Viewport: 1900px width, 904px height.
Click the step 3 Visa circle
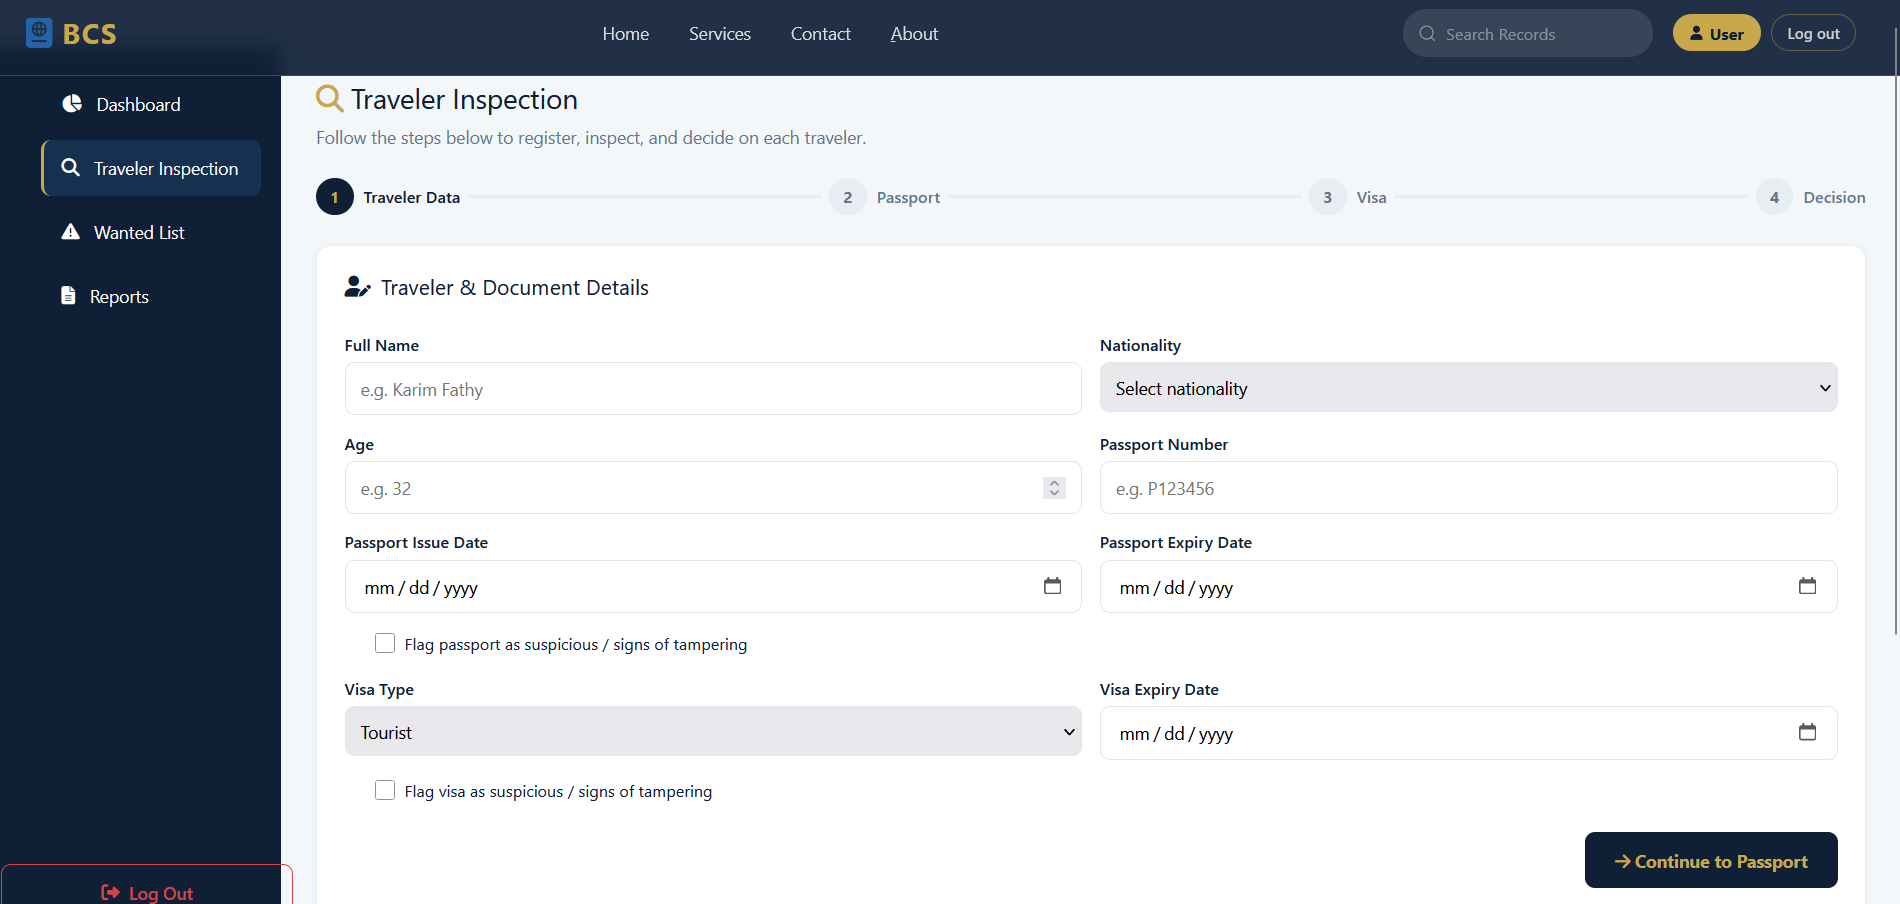1328,197
